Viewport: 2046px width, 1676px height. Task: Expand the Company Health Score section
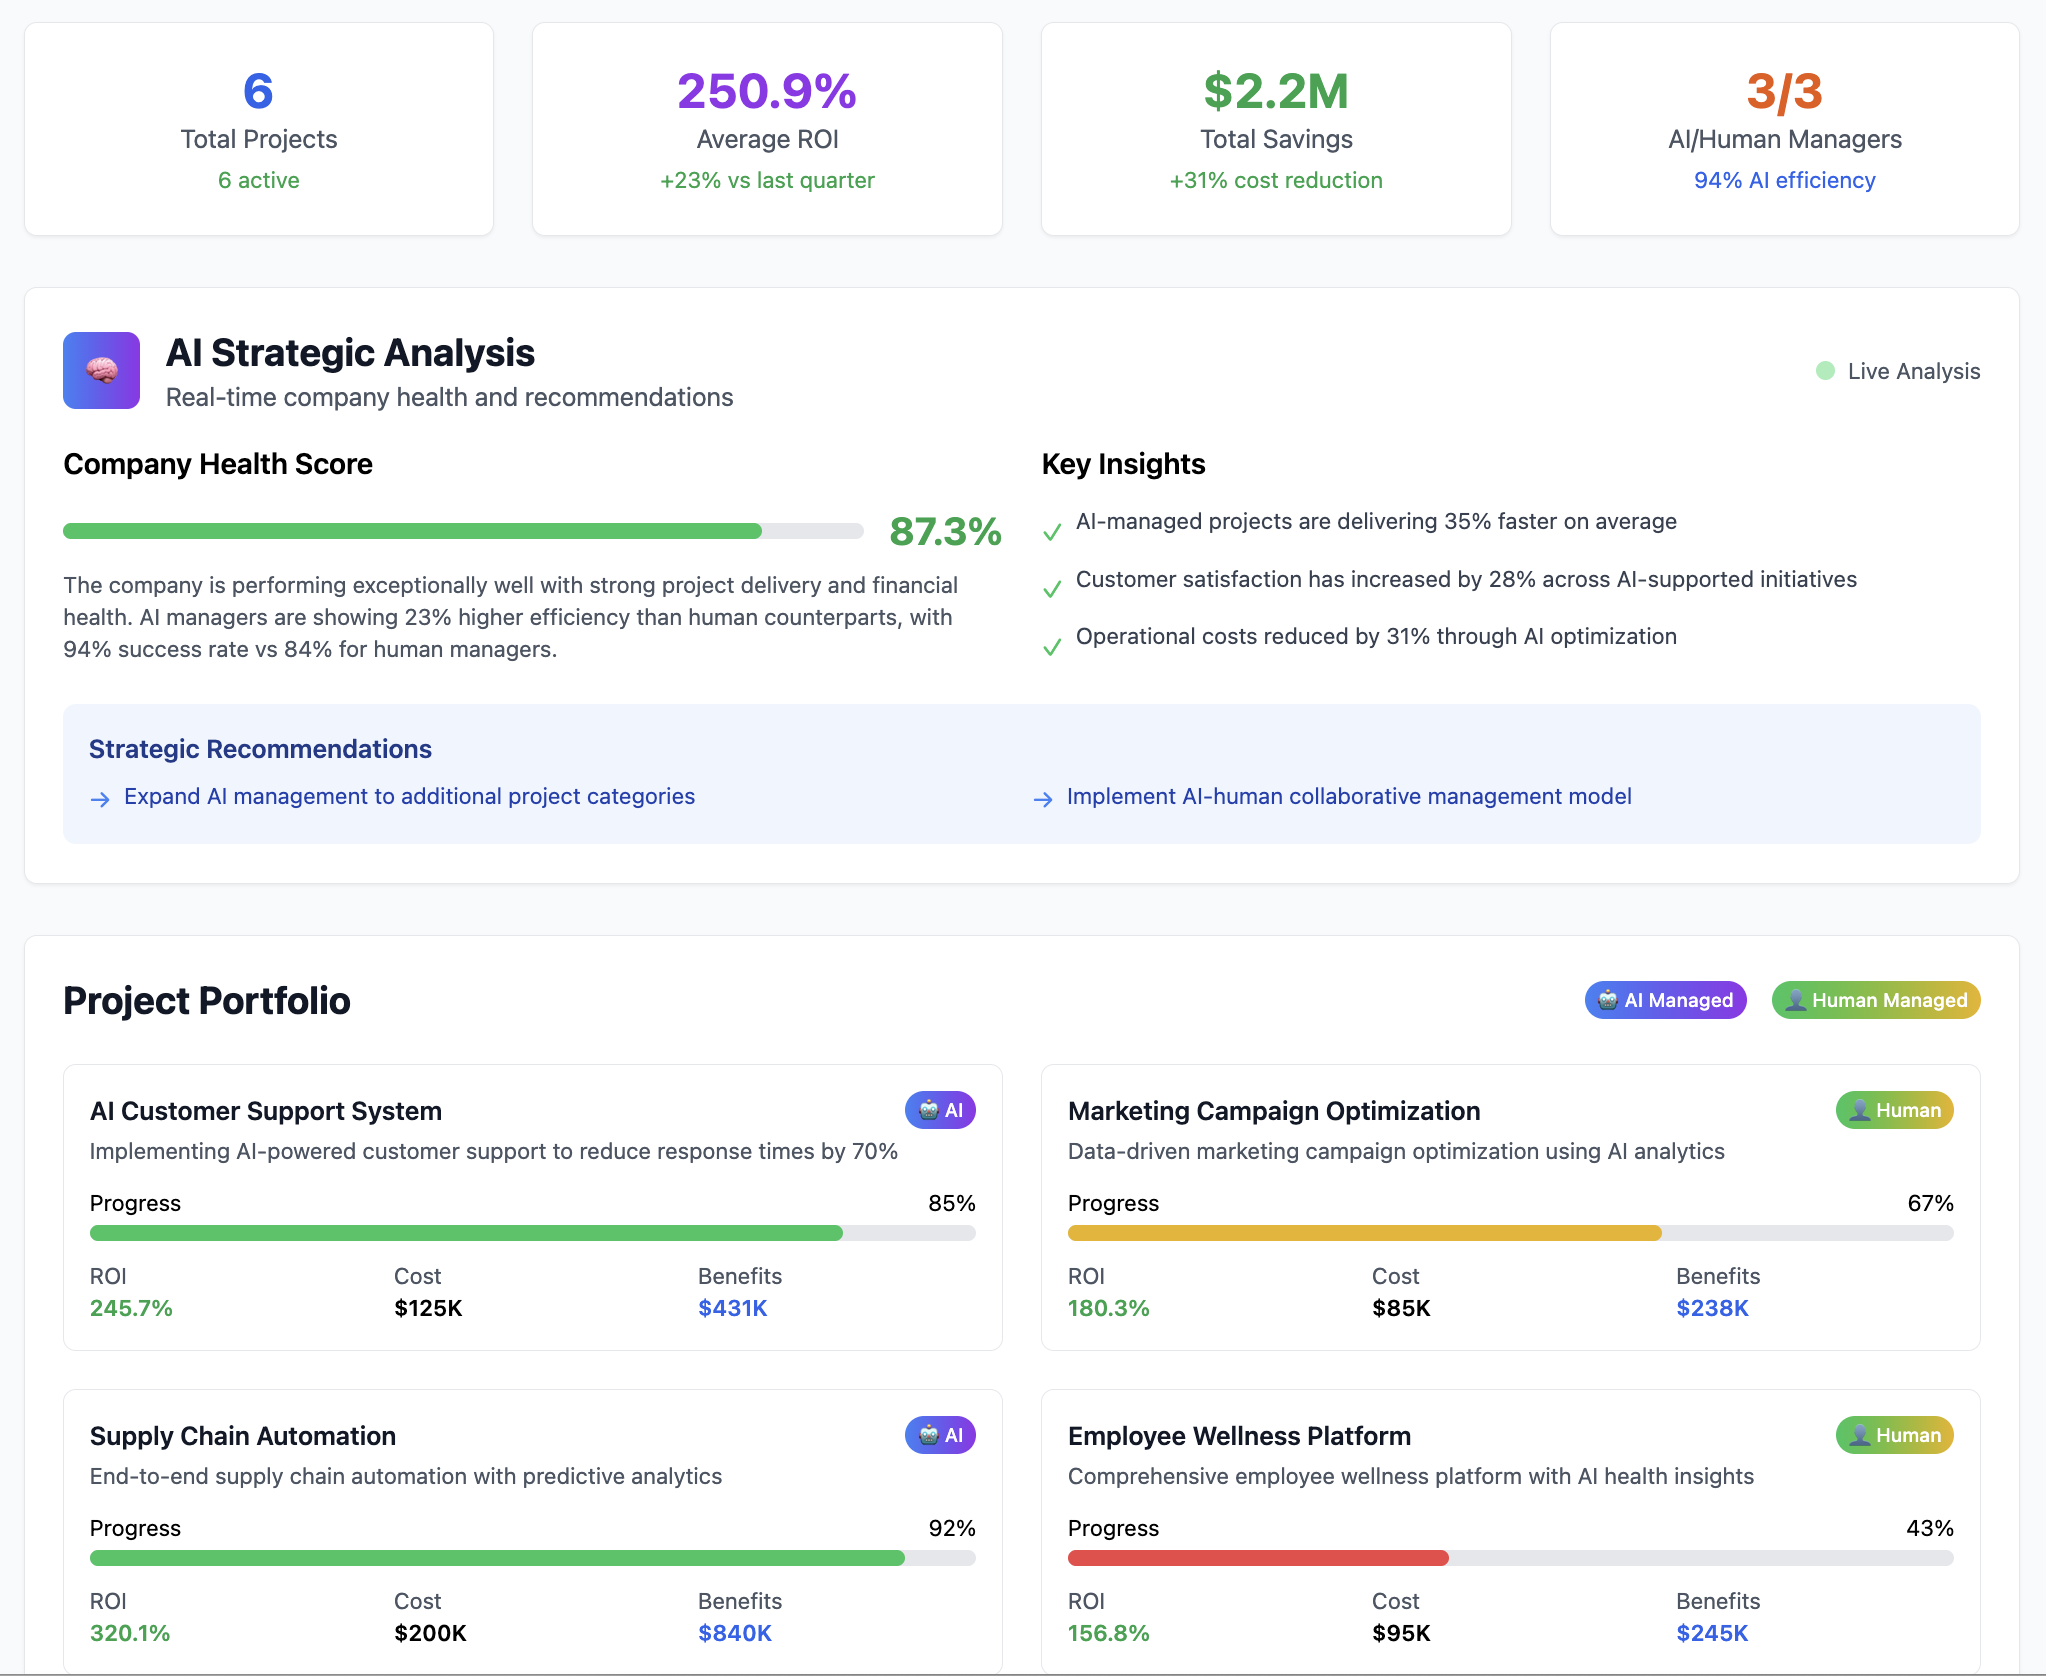[x=217, y=463]
